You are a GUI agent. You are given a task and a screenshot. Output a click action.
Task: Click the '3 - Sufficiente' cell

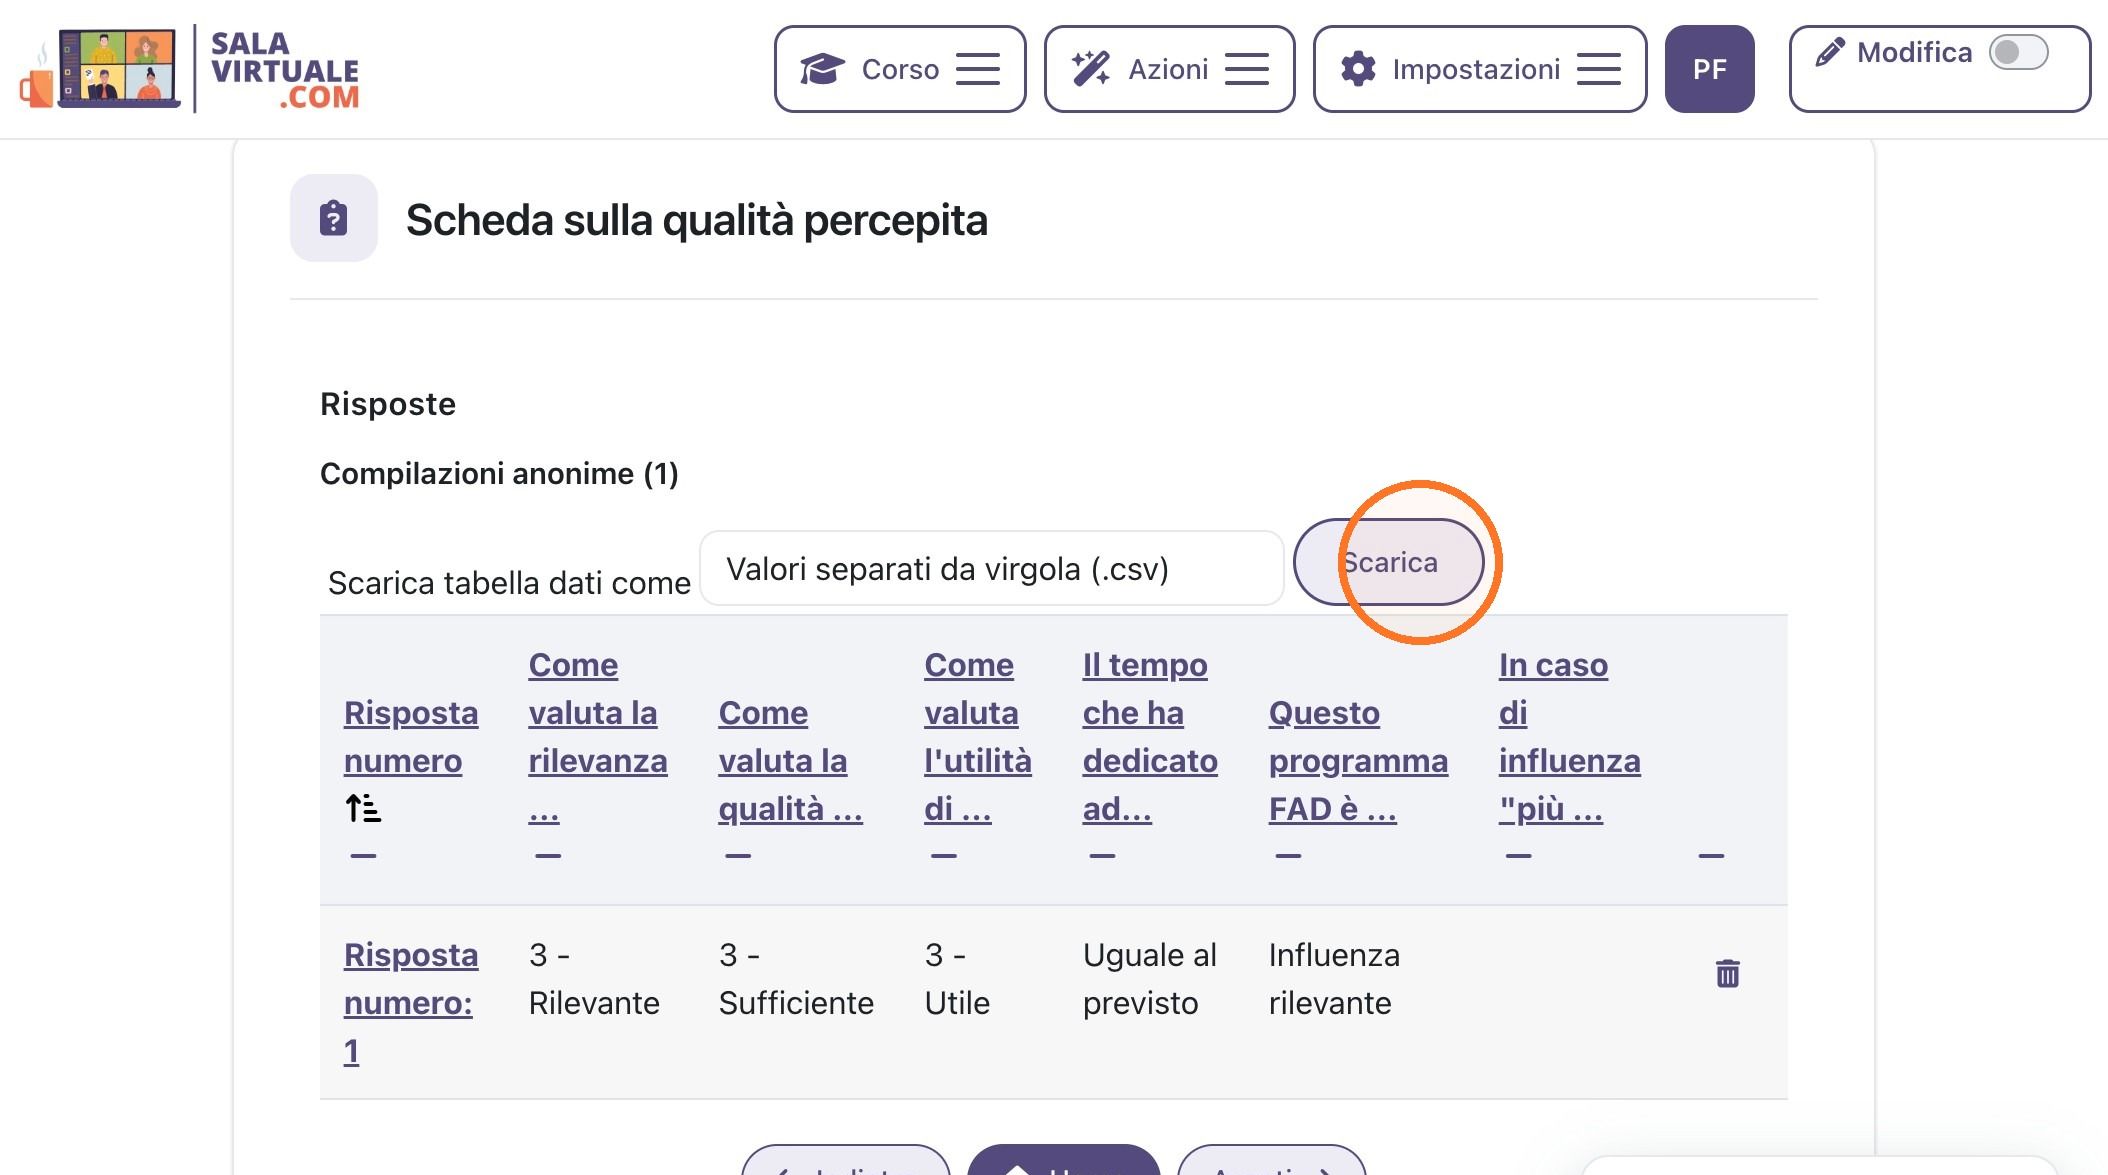(796, 979)
